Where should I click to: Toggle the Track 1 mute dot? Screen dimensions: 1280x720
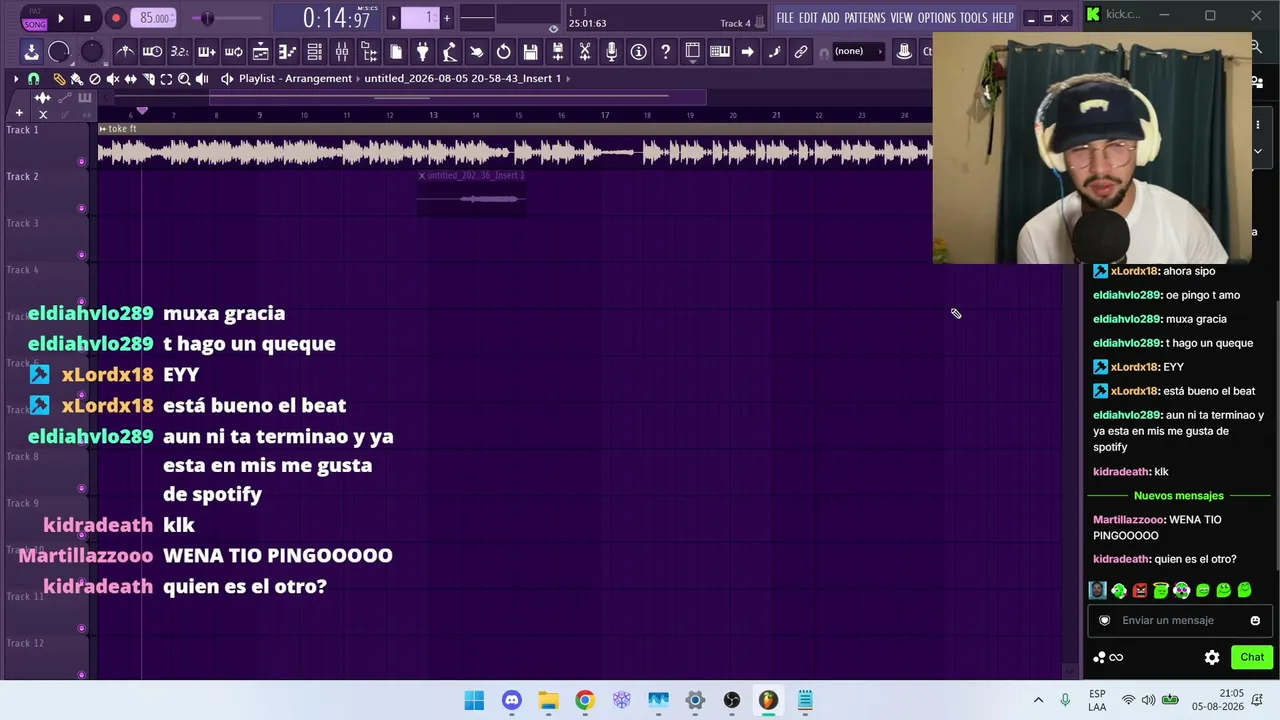(82, 161)
